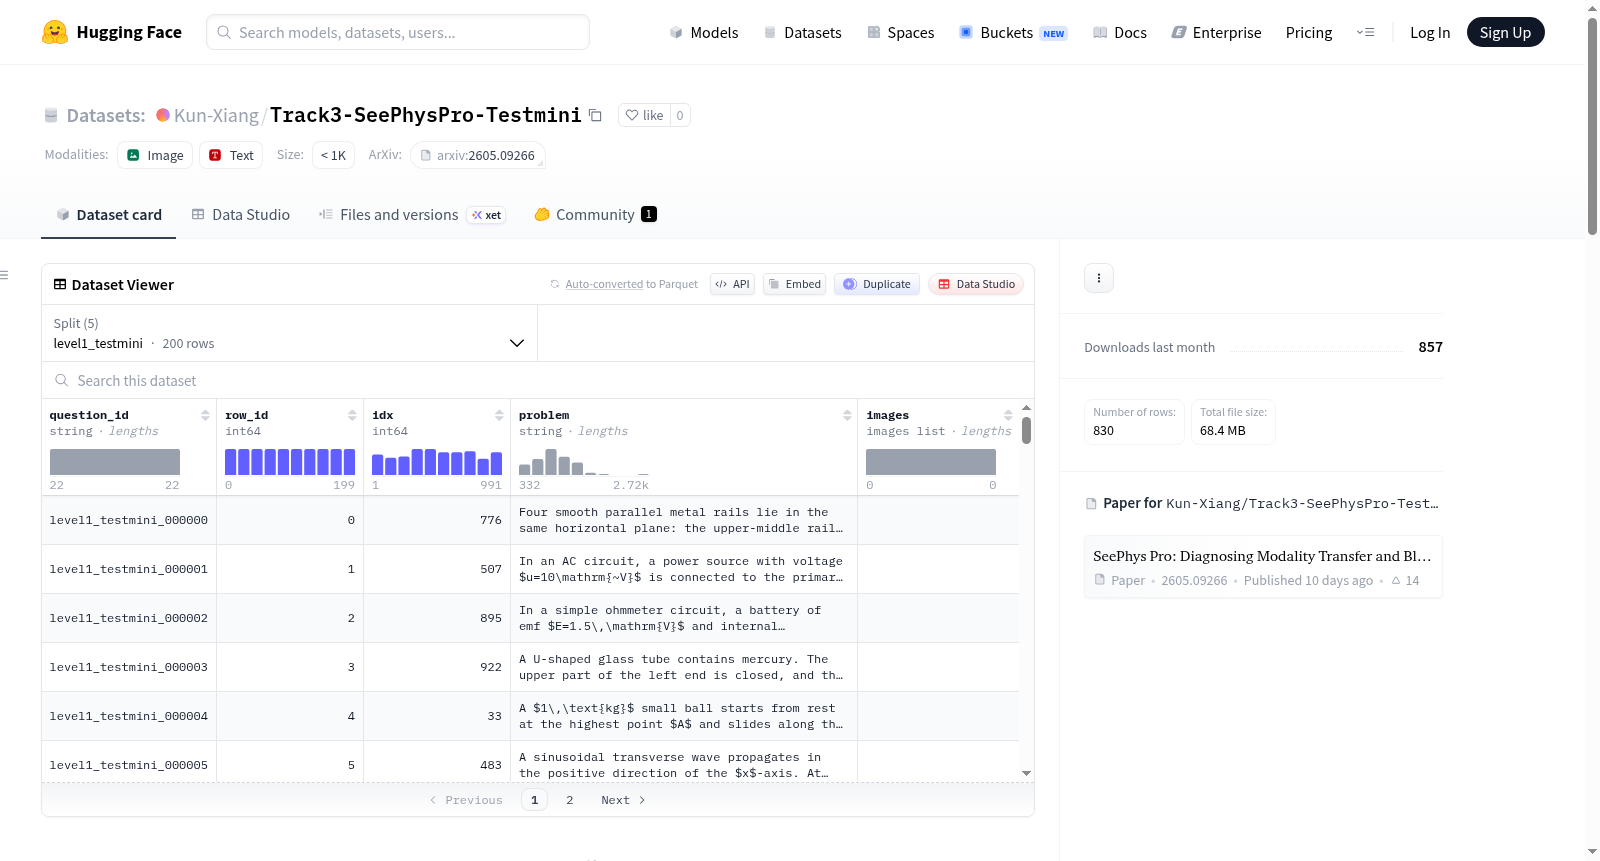Go to Spaces in top navigation

click(900, 32)
